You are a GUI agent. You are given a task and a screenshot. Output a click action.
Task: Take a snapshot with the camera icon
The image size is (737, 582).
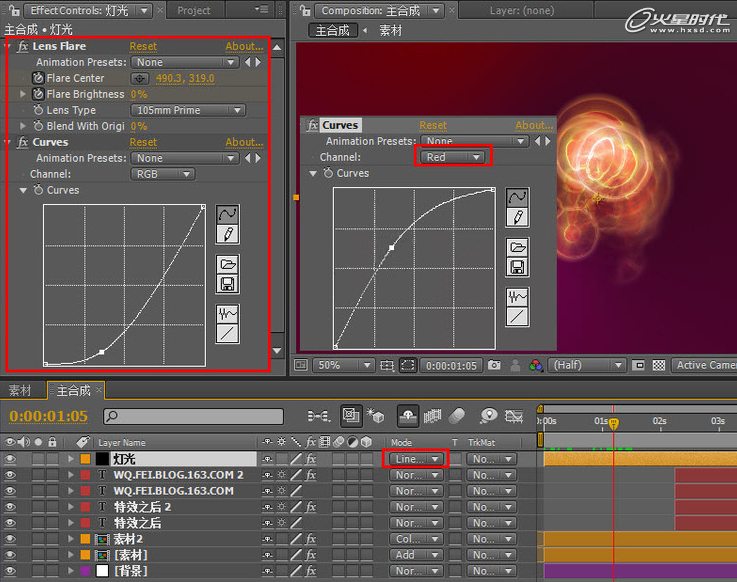(x=494, y=365)
